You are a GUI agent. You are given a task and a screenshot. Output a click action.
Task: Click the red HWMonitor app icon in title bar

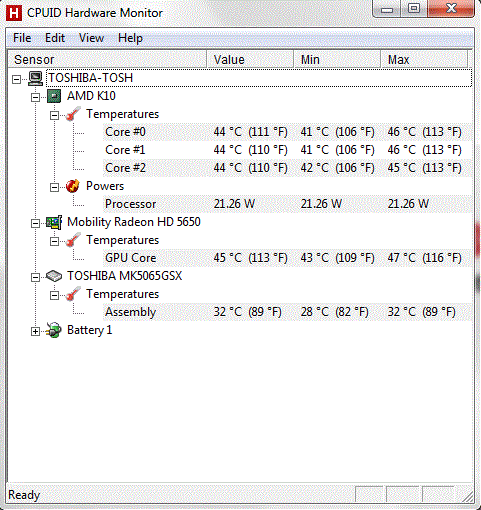tap(14, 13)
